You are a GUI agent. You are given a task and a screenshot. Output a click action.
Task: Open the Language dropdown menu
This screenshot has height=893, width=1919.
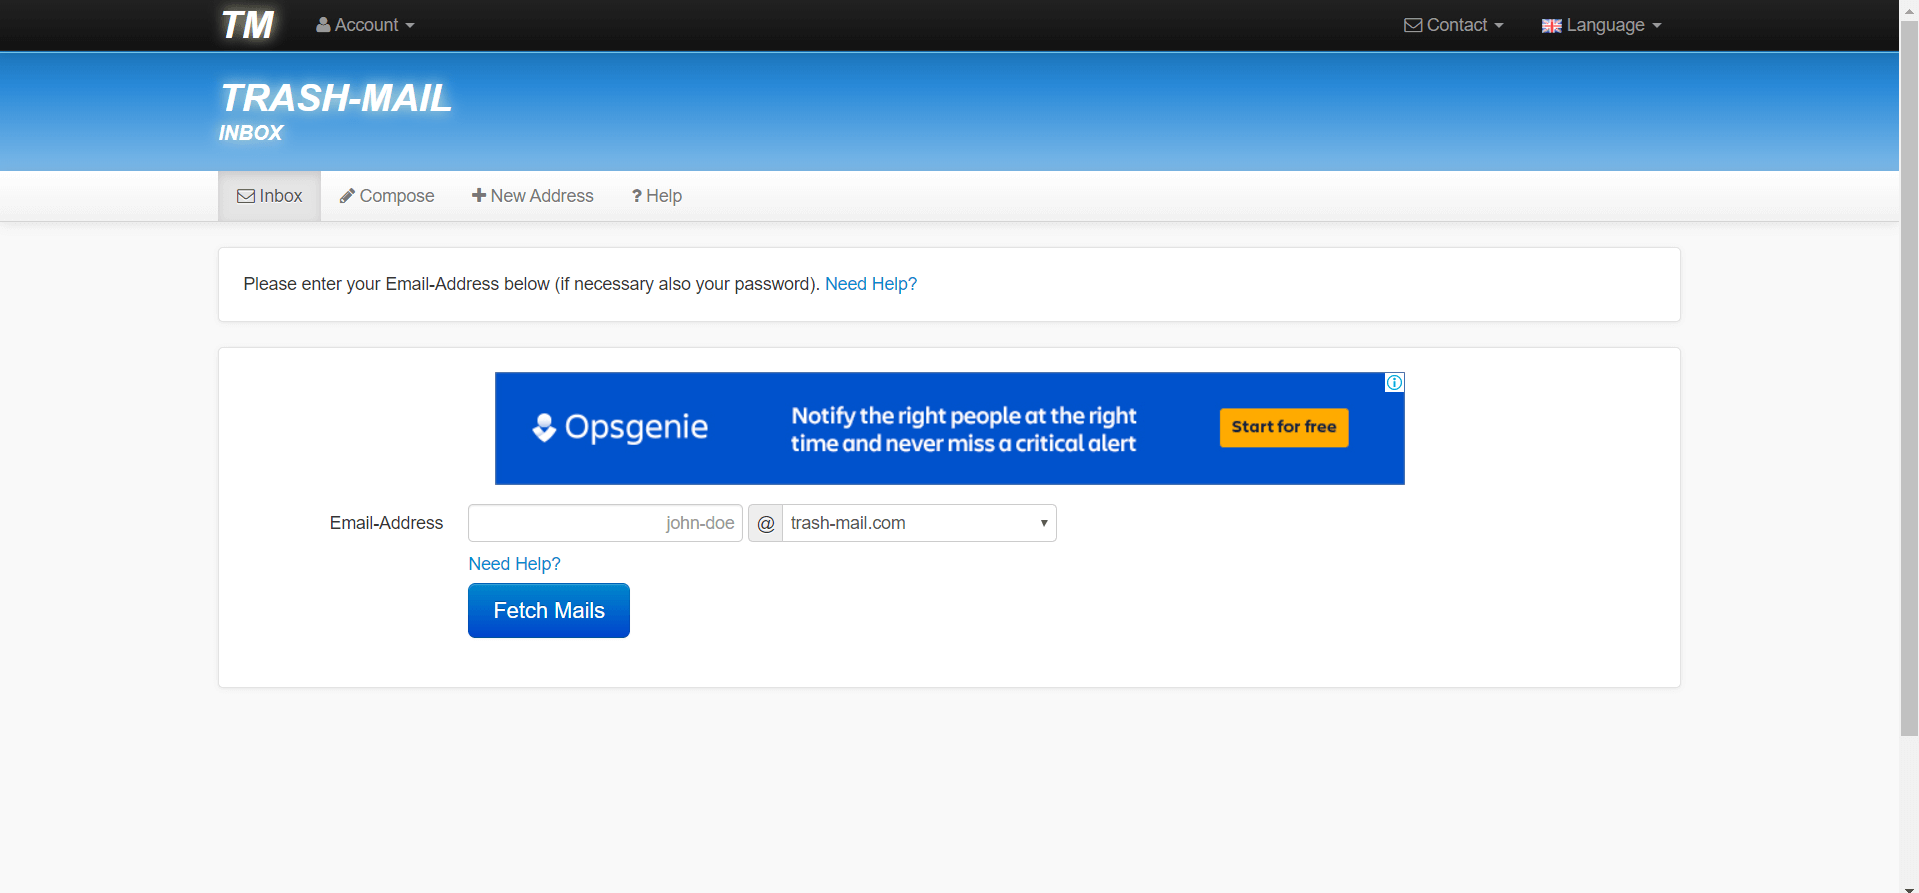pyautogui.click(x=1602, y=25)
